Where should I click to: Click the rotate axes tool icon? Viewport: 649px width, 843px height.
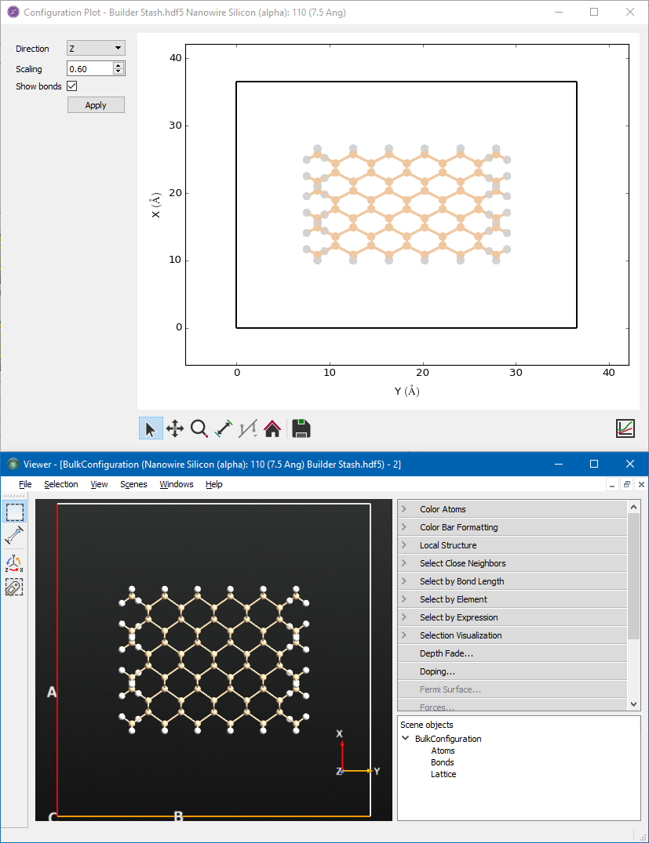click(x=15, y=564)
